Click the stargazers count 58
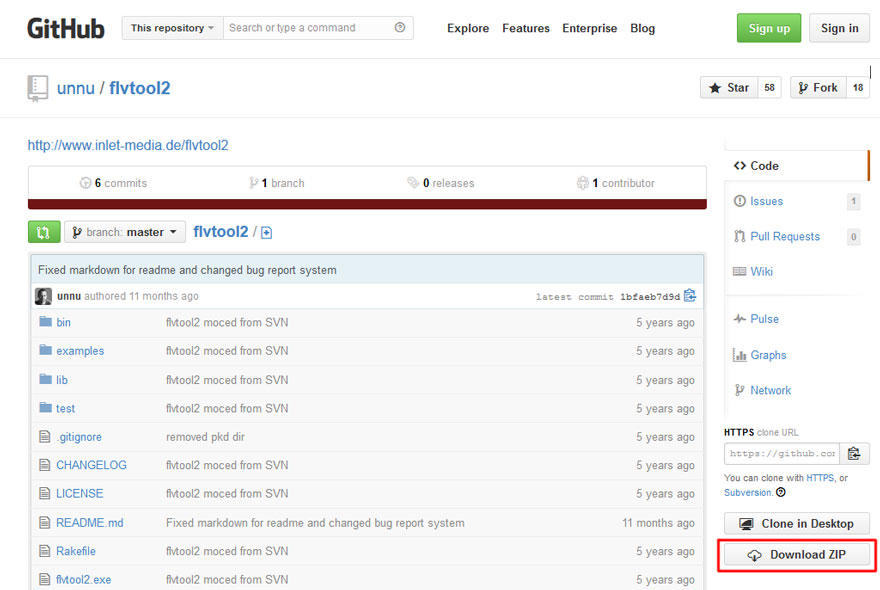The image size is (880, 590). point(769,88)
